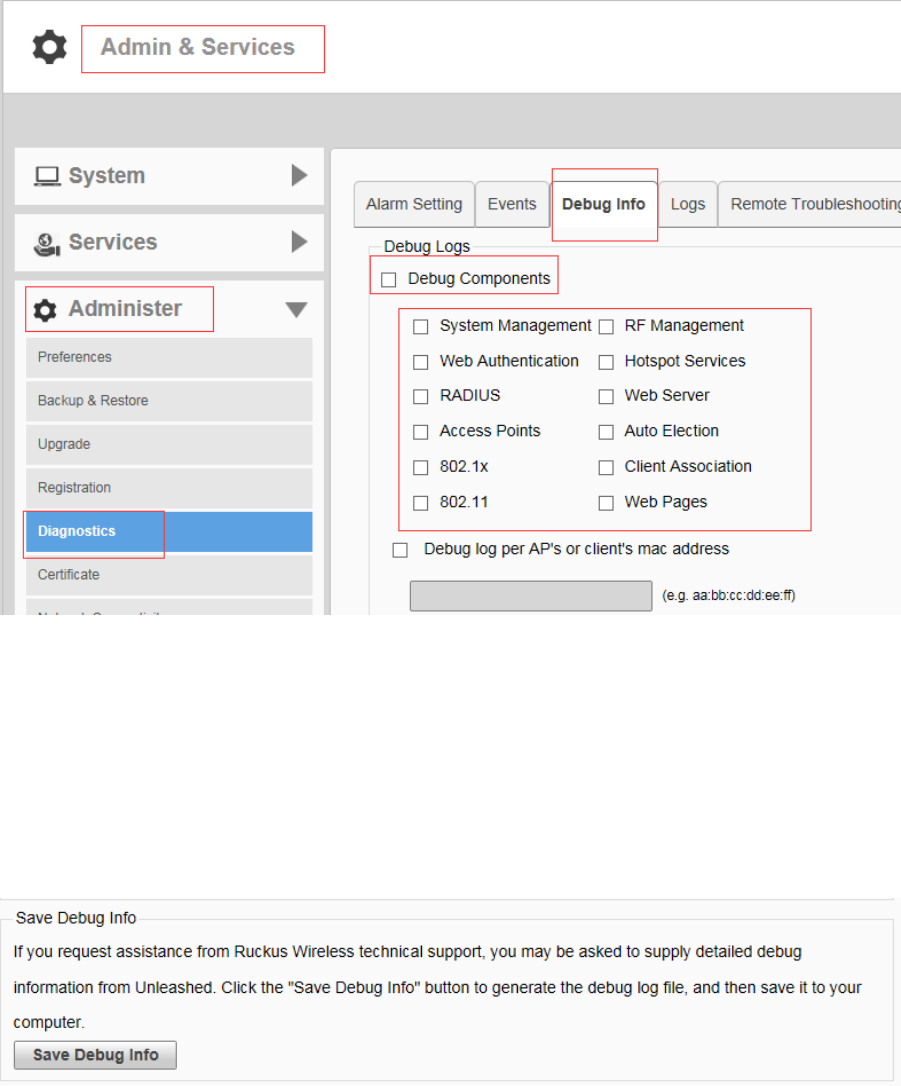Enable the Debug Components checkbox

click(389, 279)
